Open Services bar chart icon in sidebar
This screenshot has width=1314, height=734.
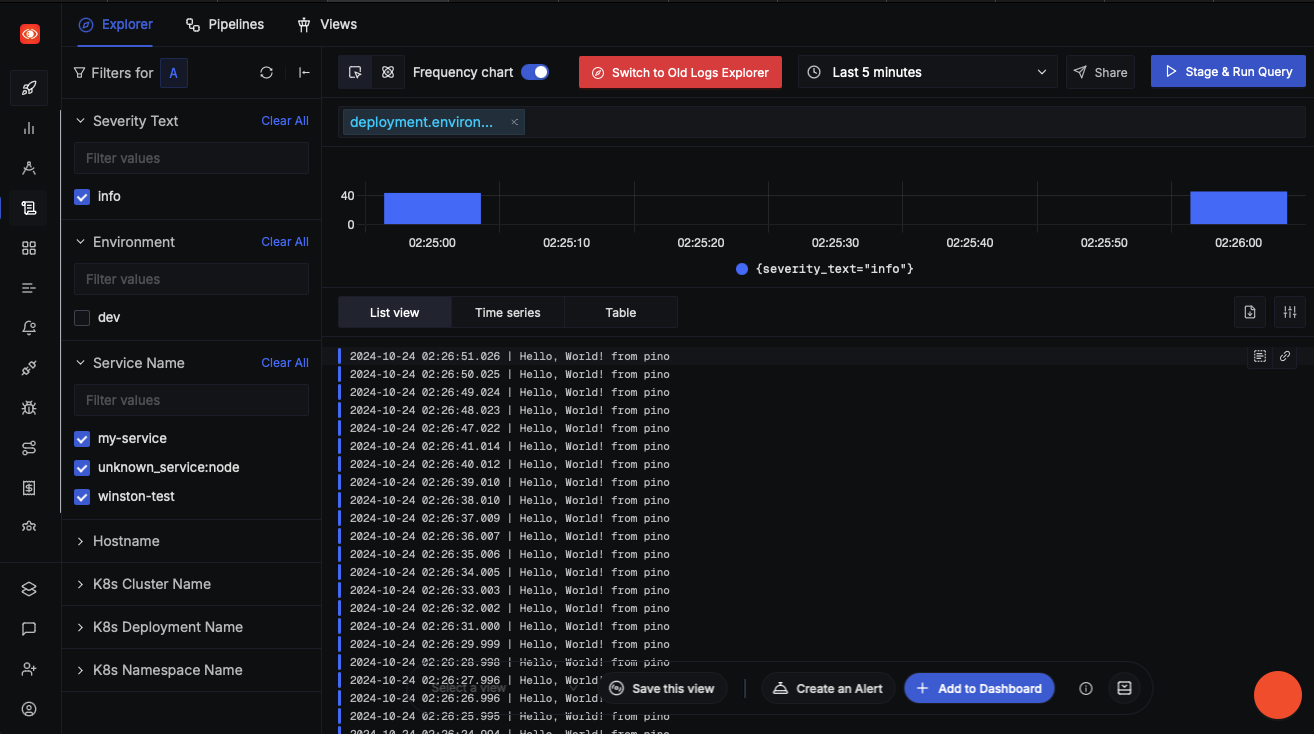[29, 128]
